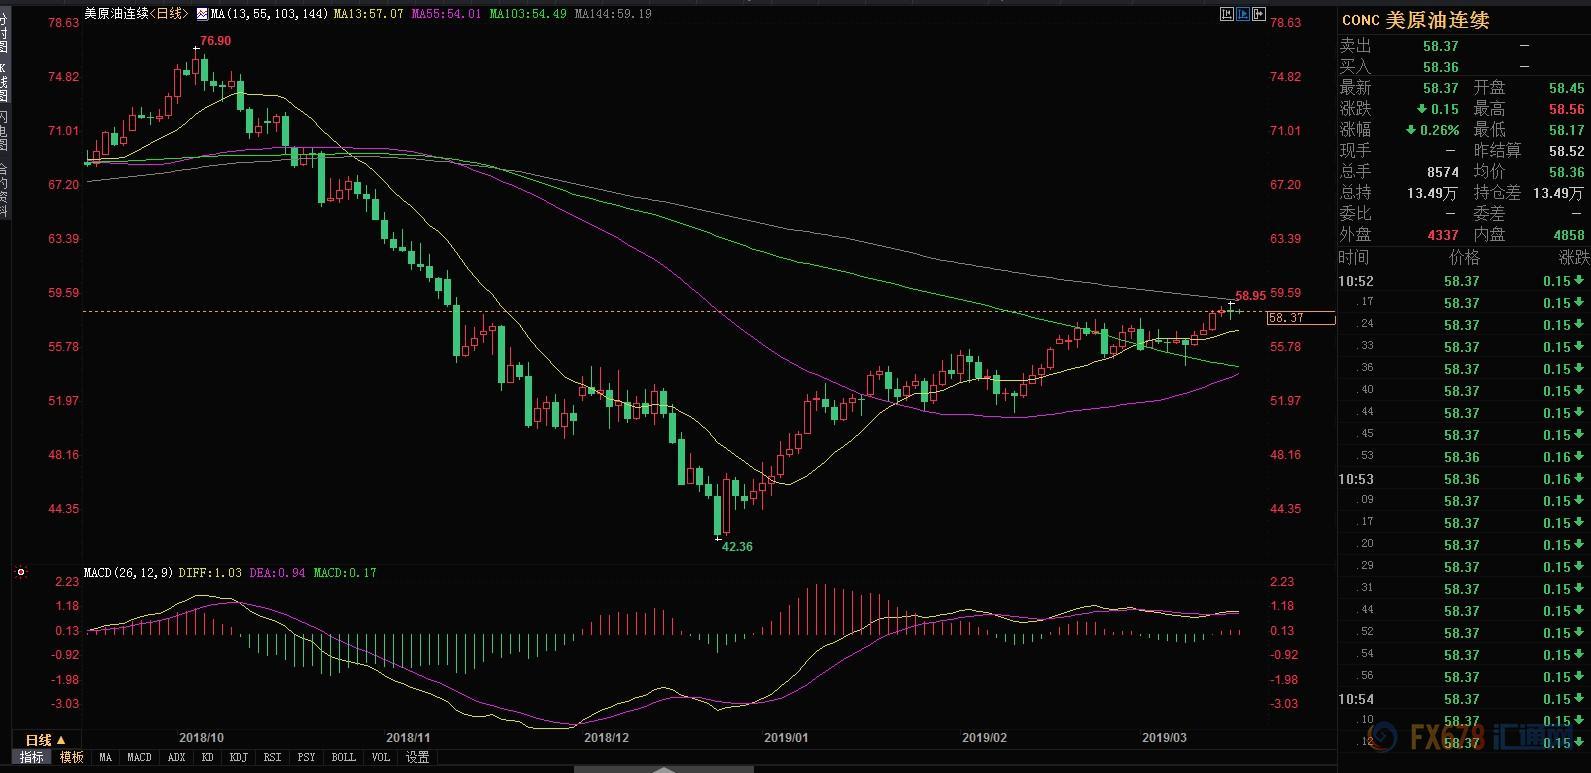Switch to the 模板 tab
Screen dimensions: 1591x773
coord(72,757)
